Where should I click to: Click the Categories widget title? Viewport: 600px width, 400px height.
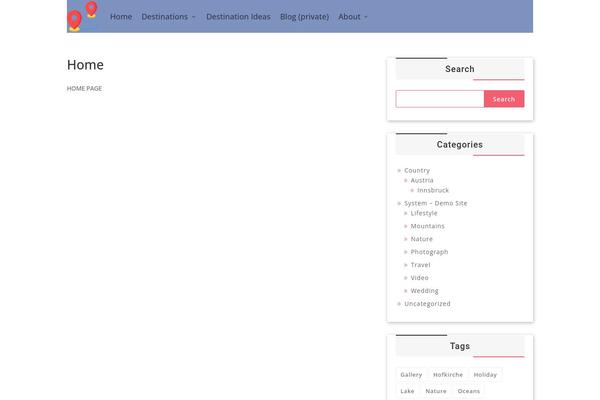pos(460,145)
